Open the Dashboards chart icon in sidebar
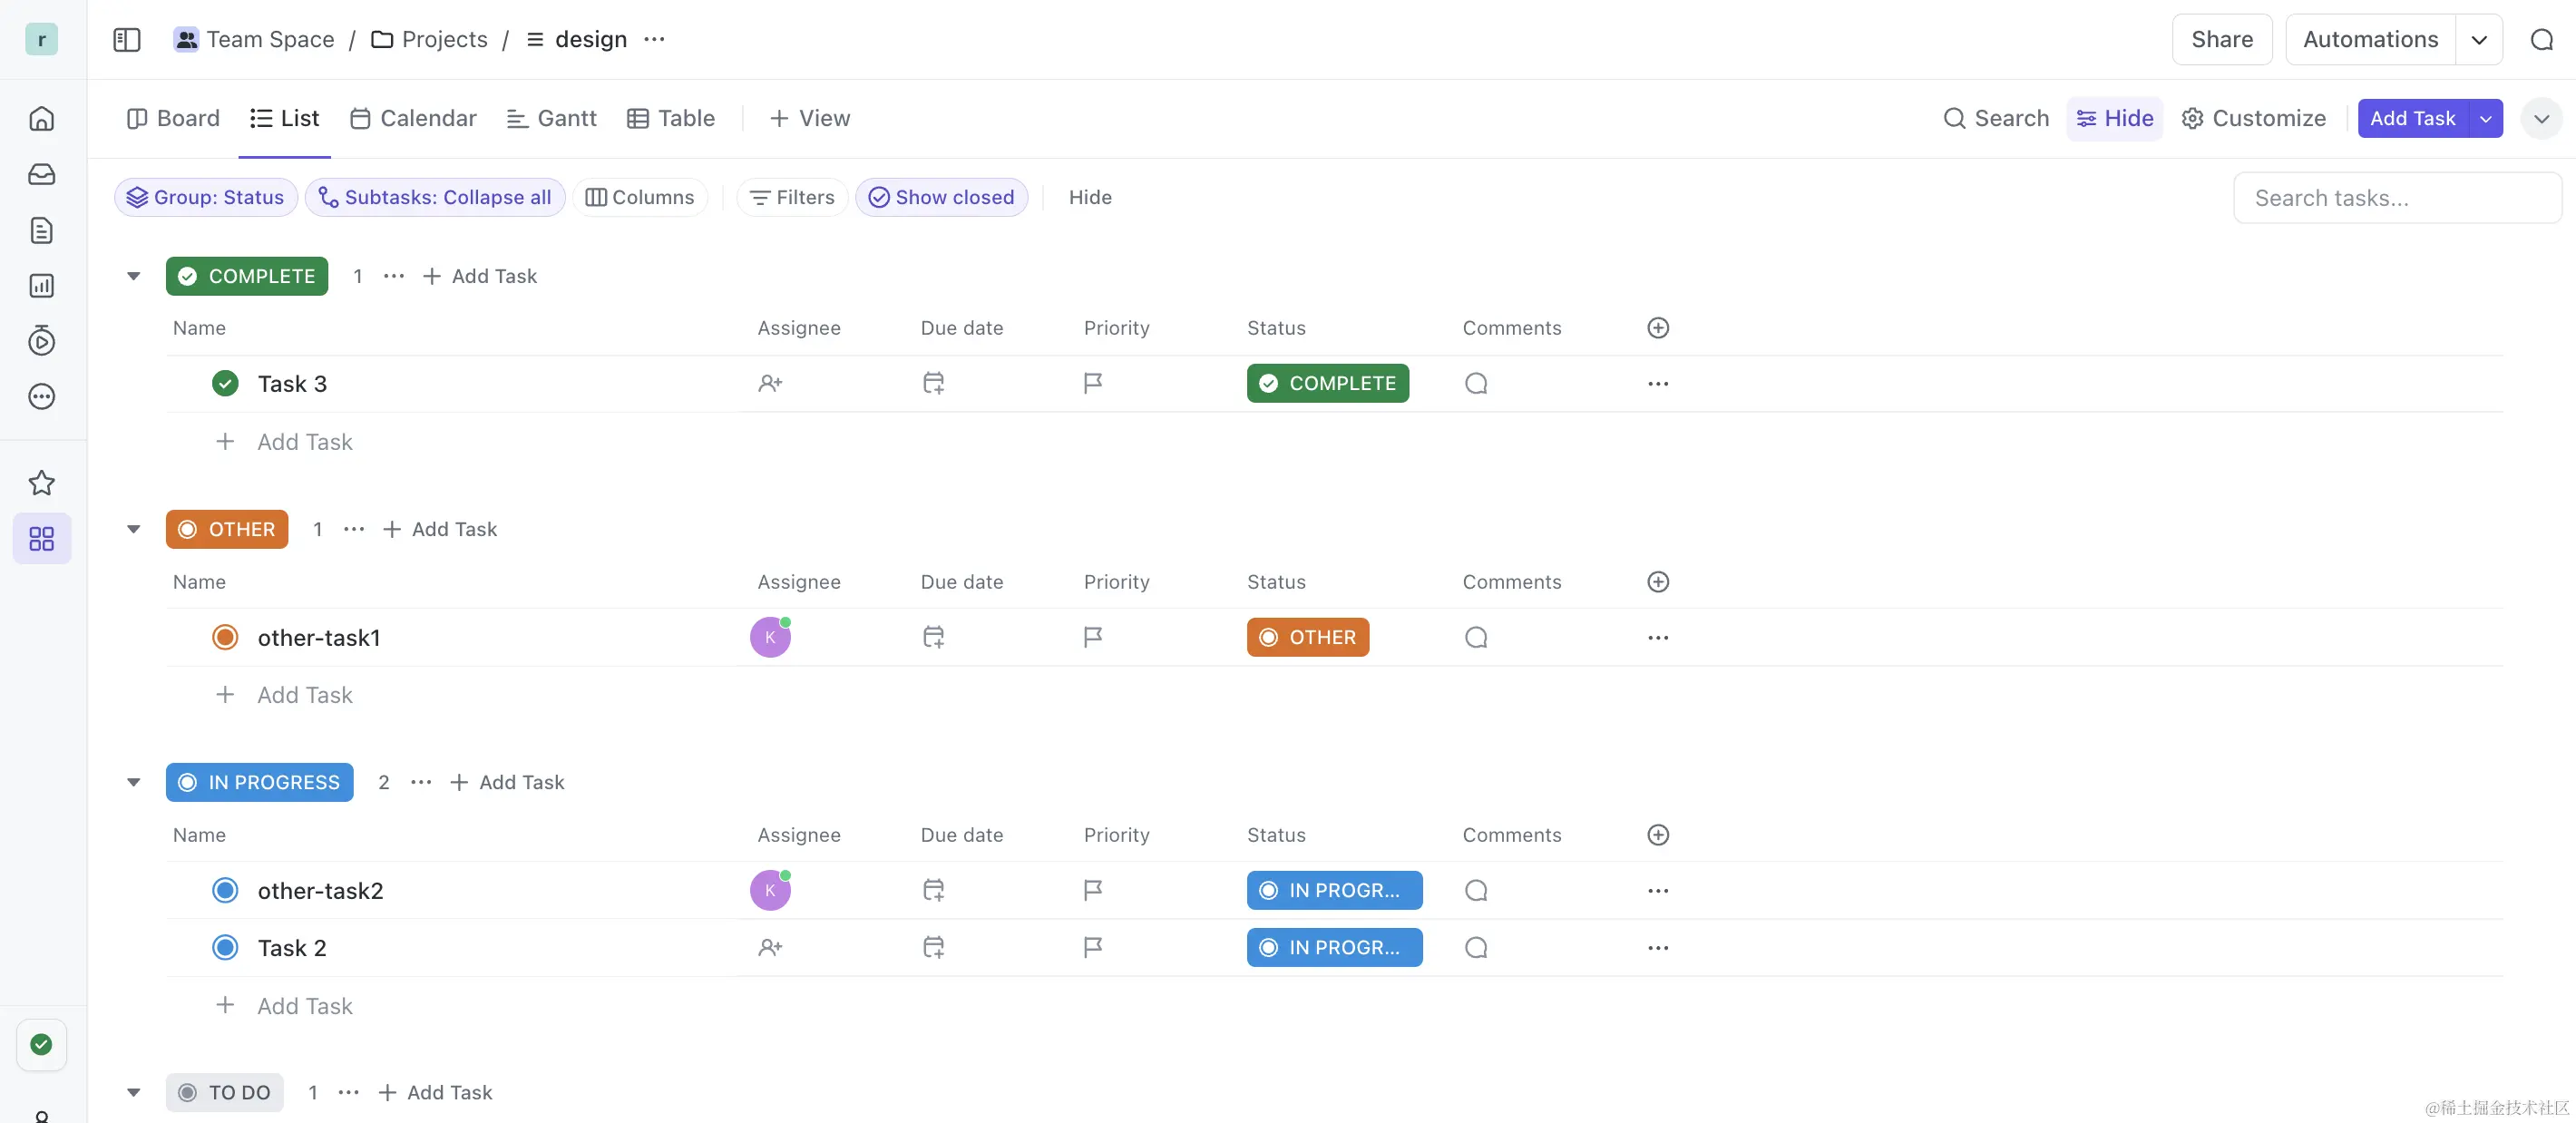 click(41, 286)
